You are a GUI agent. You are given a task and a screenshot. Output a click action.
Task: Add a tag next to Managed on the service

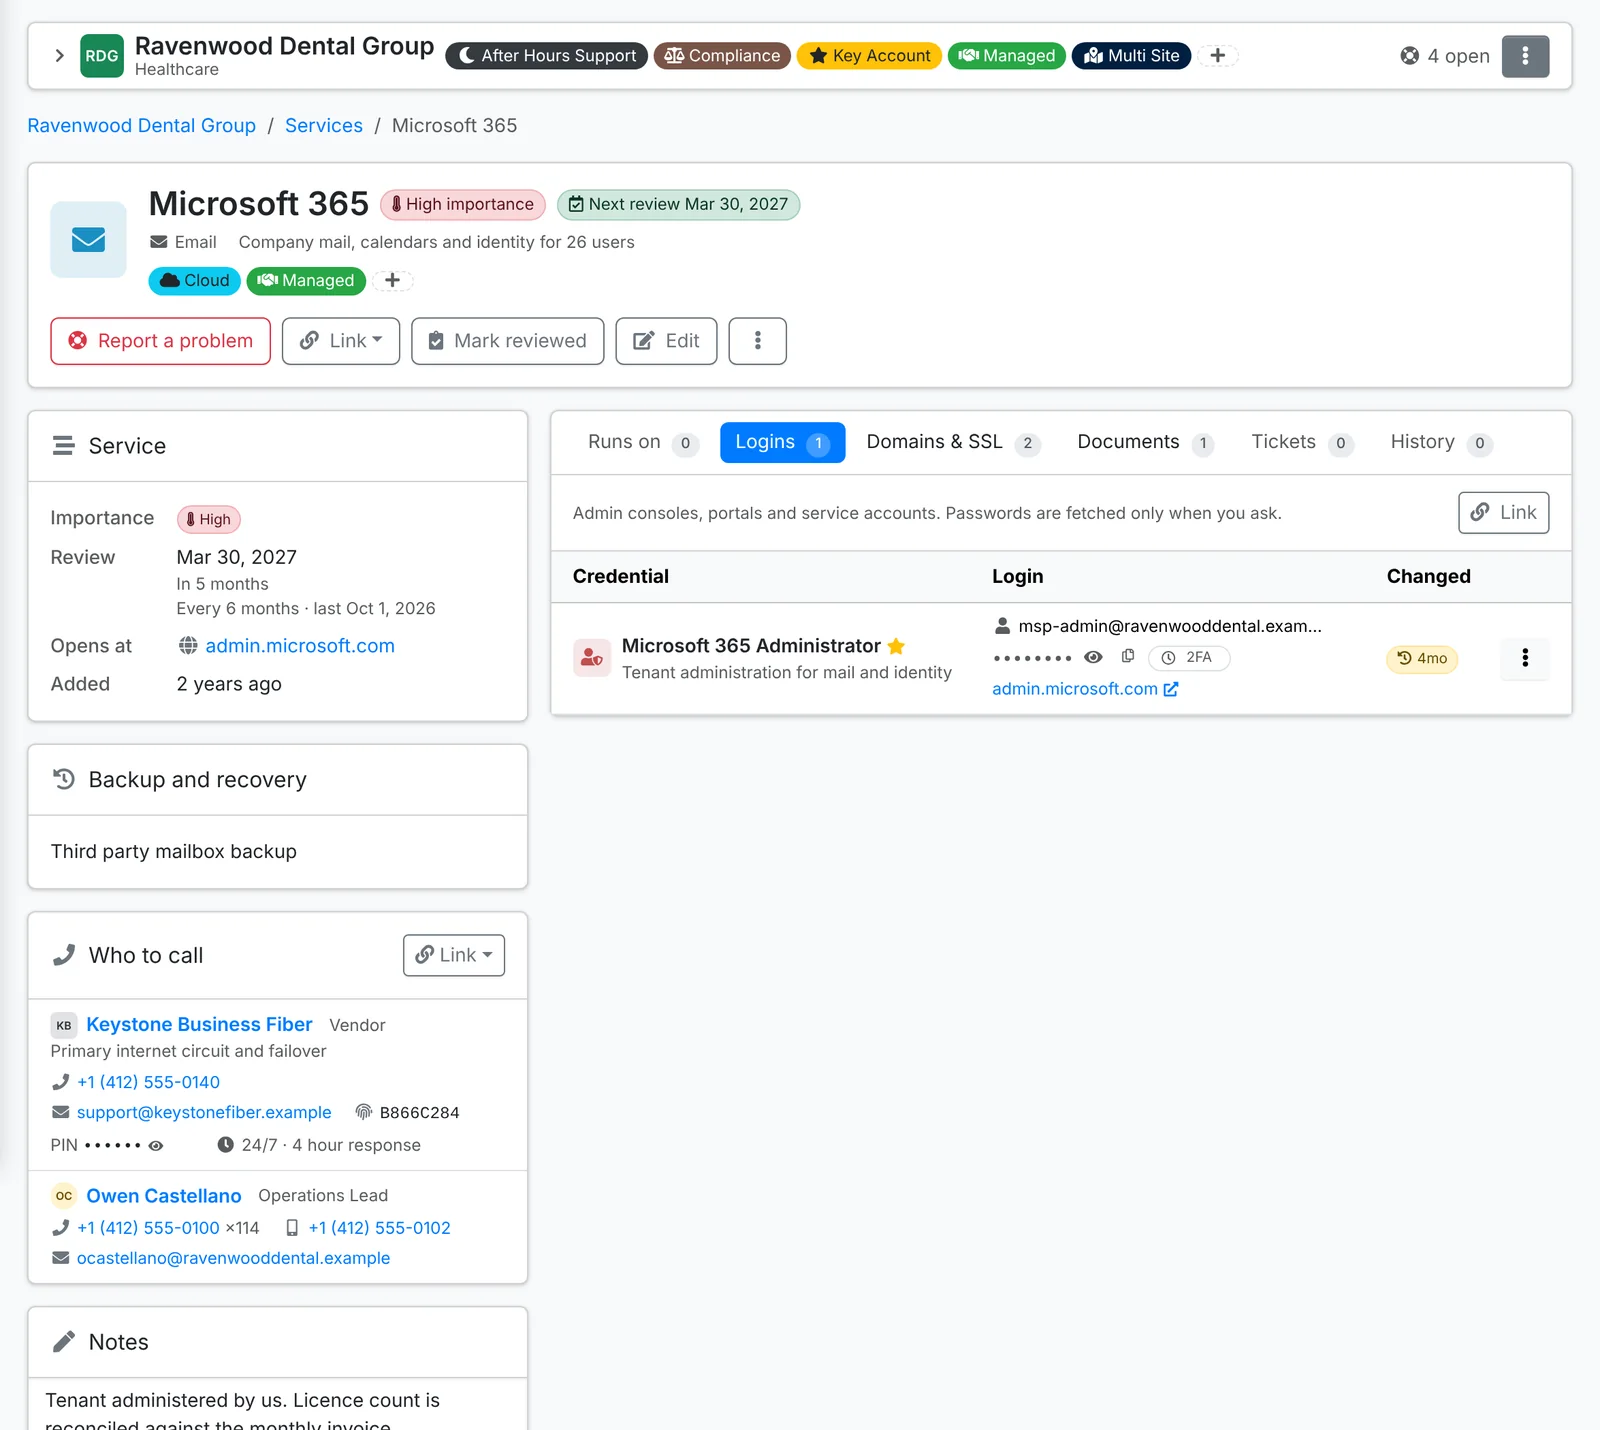click(x=393, y=281)
